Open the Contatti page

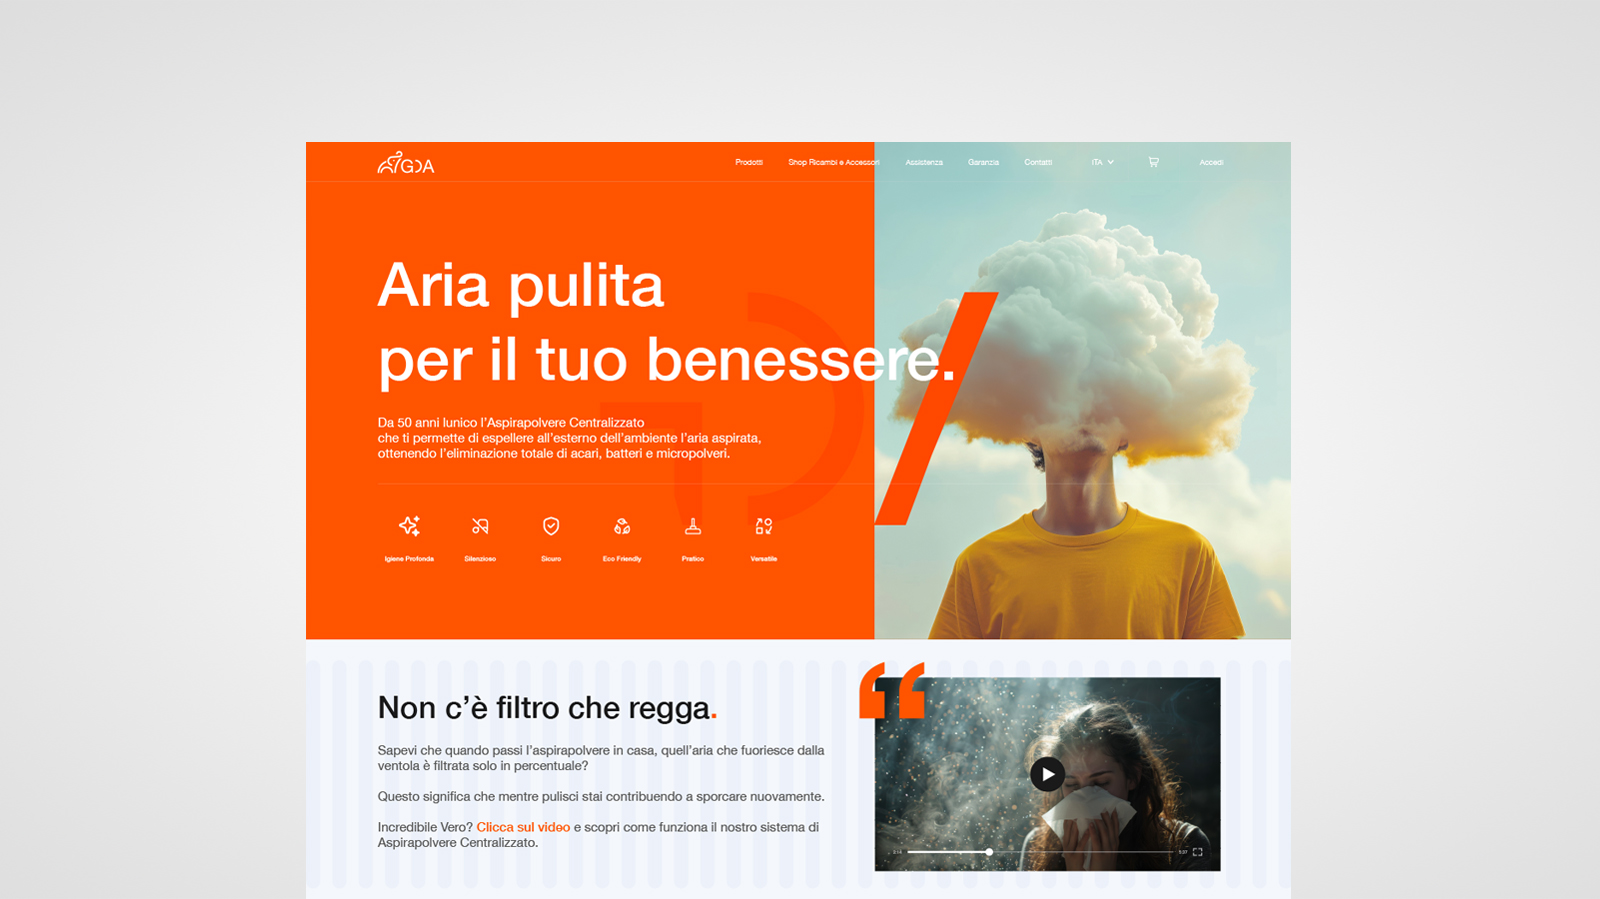(1038, 162)
